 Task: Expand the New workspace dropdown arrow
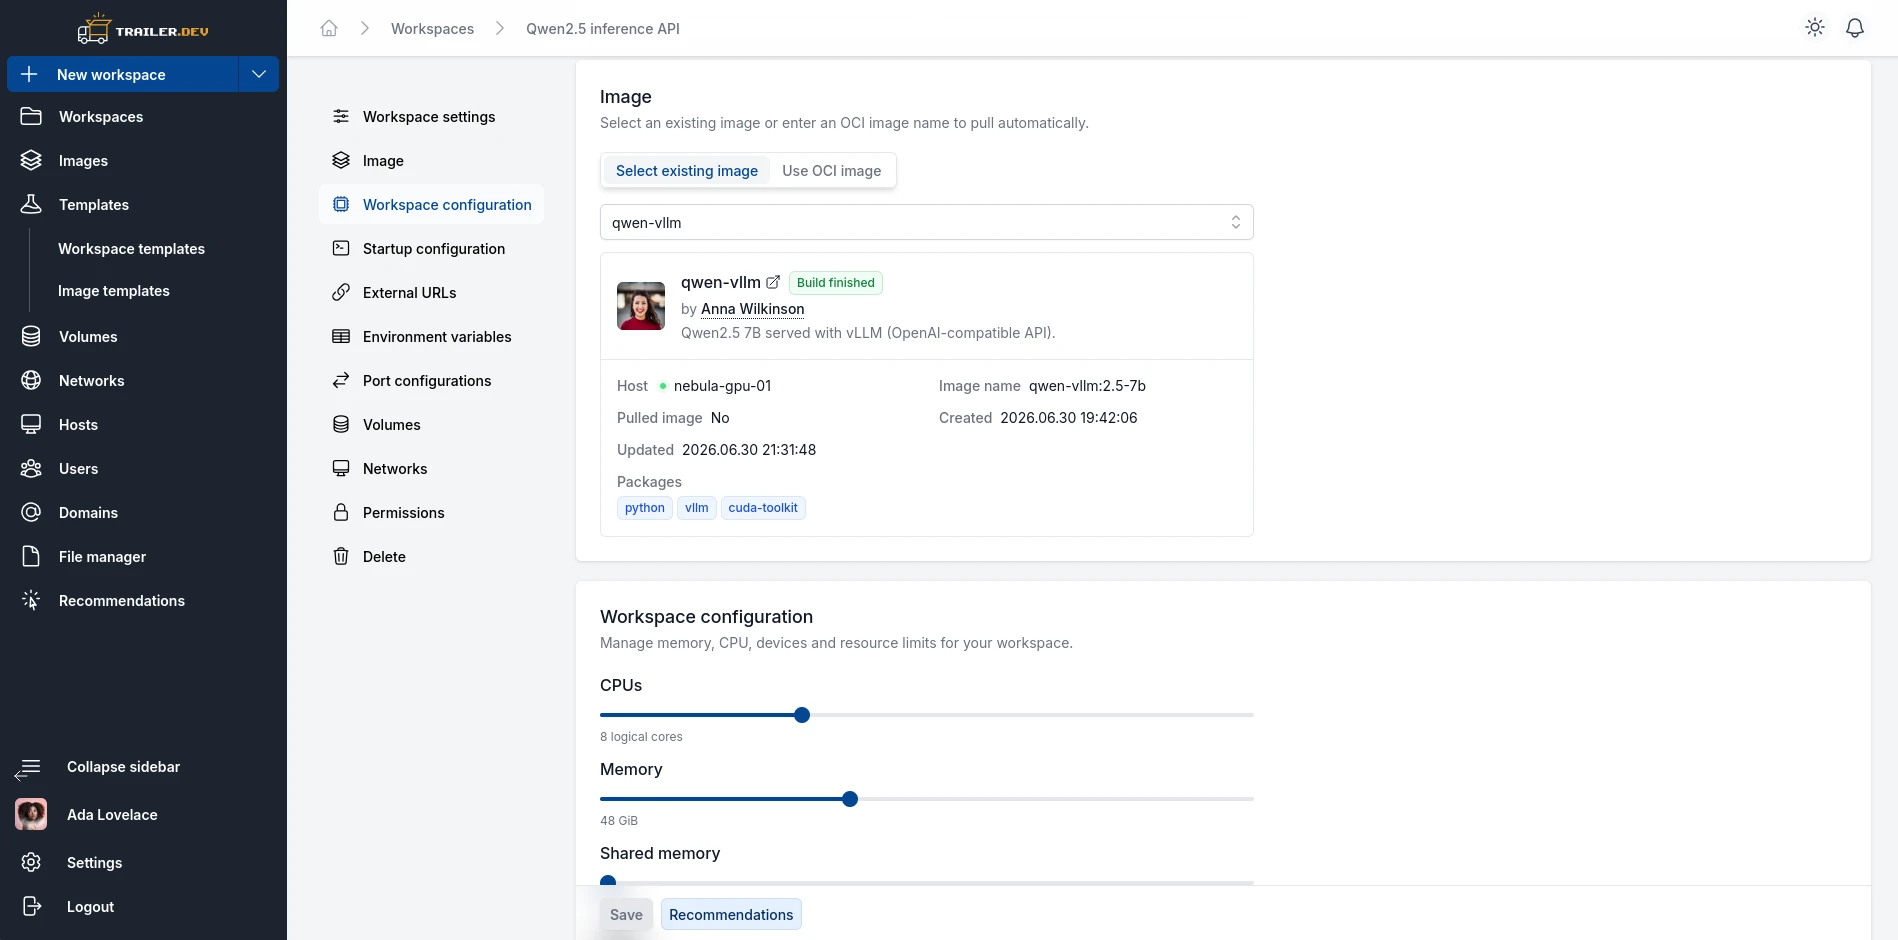[x=259, y=74]
